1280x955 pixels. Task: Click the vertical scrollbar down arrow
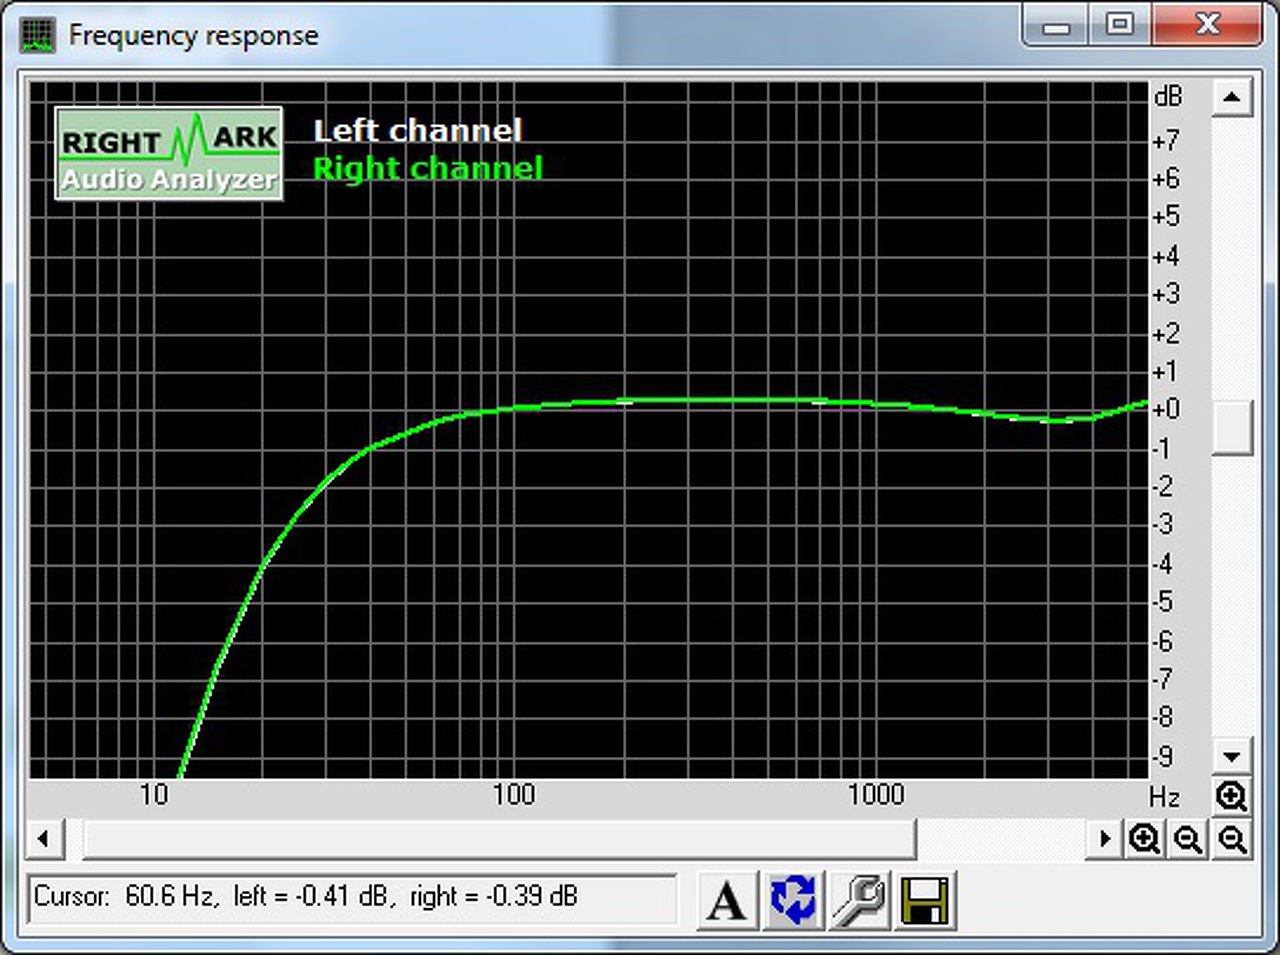(x=1232, y=757)
